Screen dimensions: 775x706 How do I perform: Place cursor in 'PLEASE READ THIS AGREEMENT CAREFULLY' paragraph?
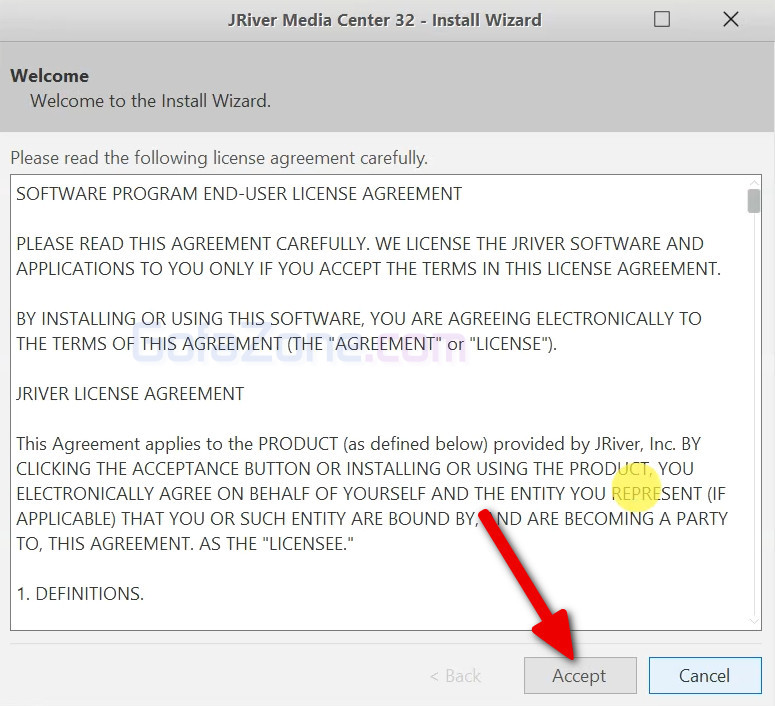pyautogui.click(x=360, y=244)
